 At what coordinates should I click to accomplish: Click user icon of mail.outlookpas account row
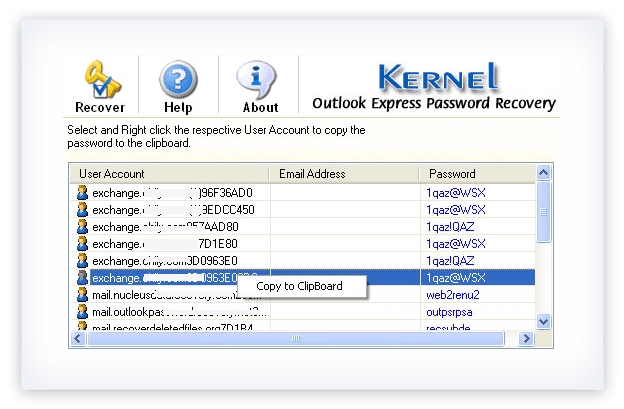point(82,312)
